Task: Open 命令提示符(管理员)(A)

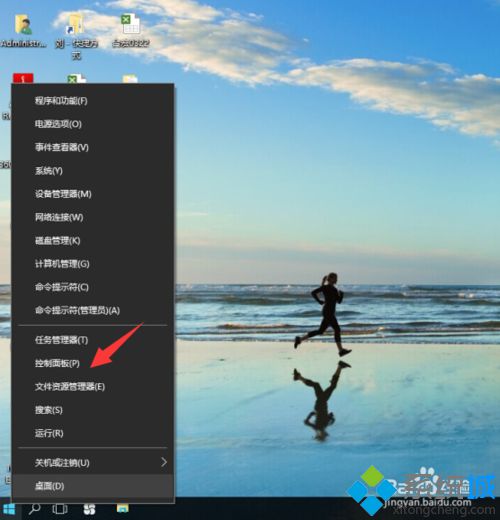Action: coord(93,311)
